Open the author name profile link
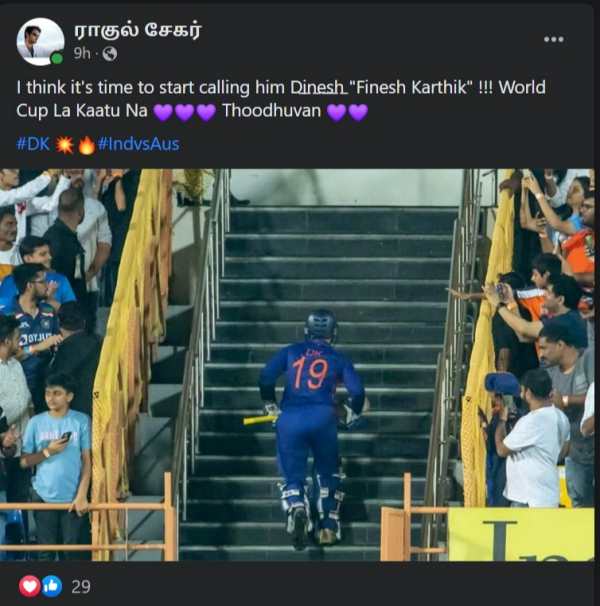Image resolution: width=600 pixels, height=606 pixels. 137,29
